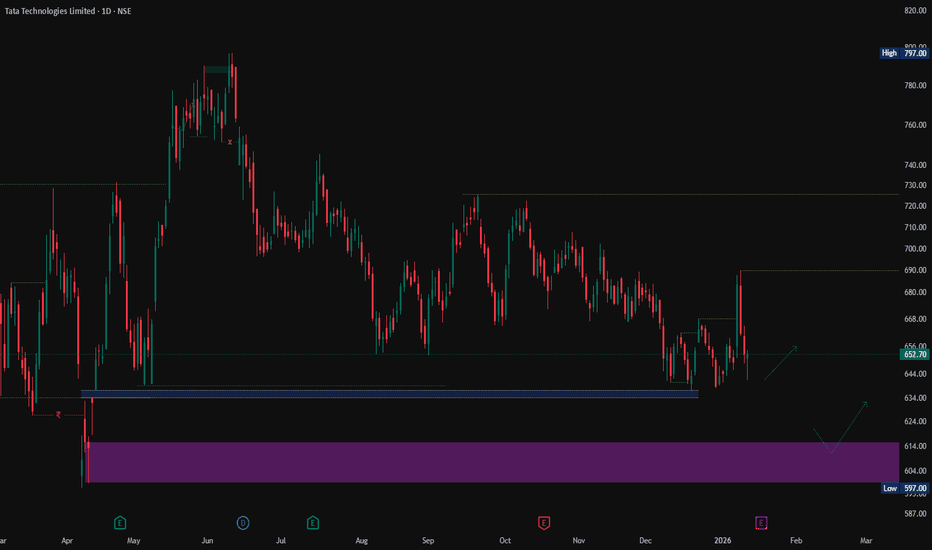Select the red marker left of the April low

[59, 414]
